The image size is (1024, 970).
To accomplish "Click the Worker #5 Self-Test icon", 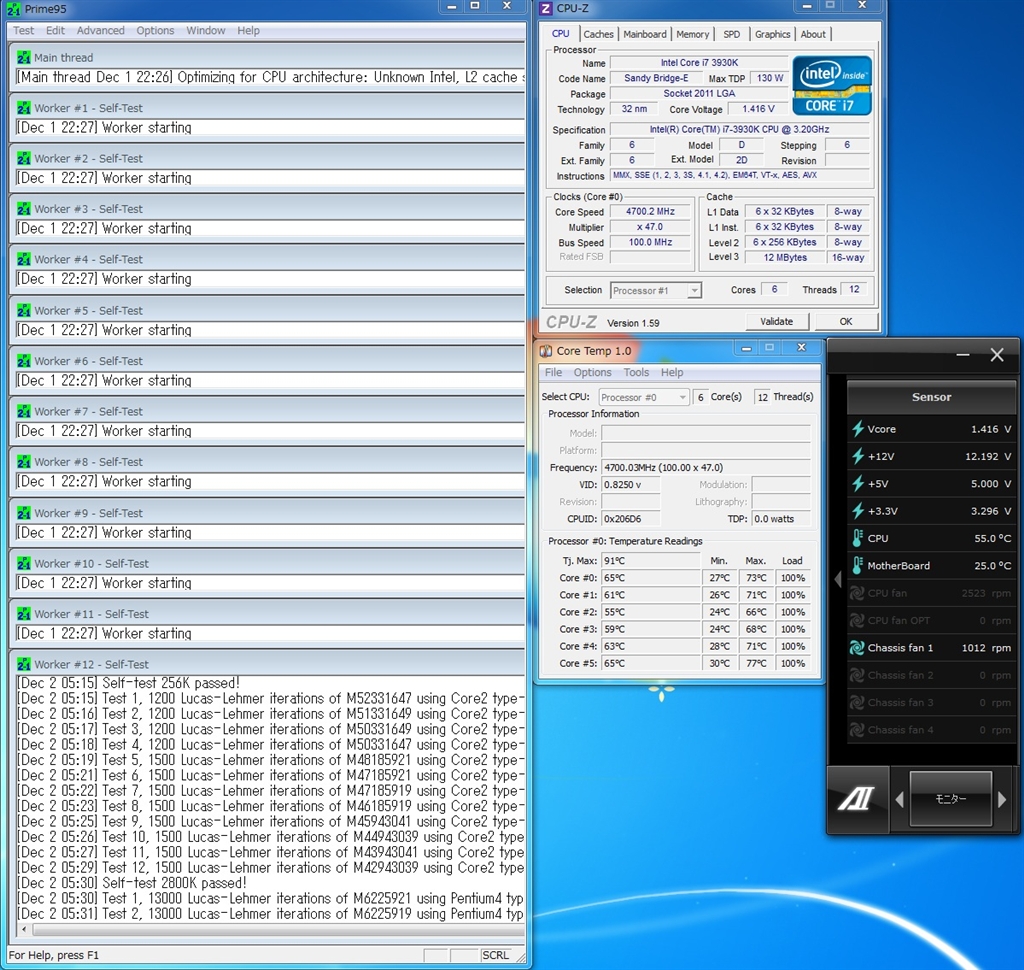I will 24,310.
